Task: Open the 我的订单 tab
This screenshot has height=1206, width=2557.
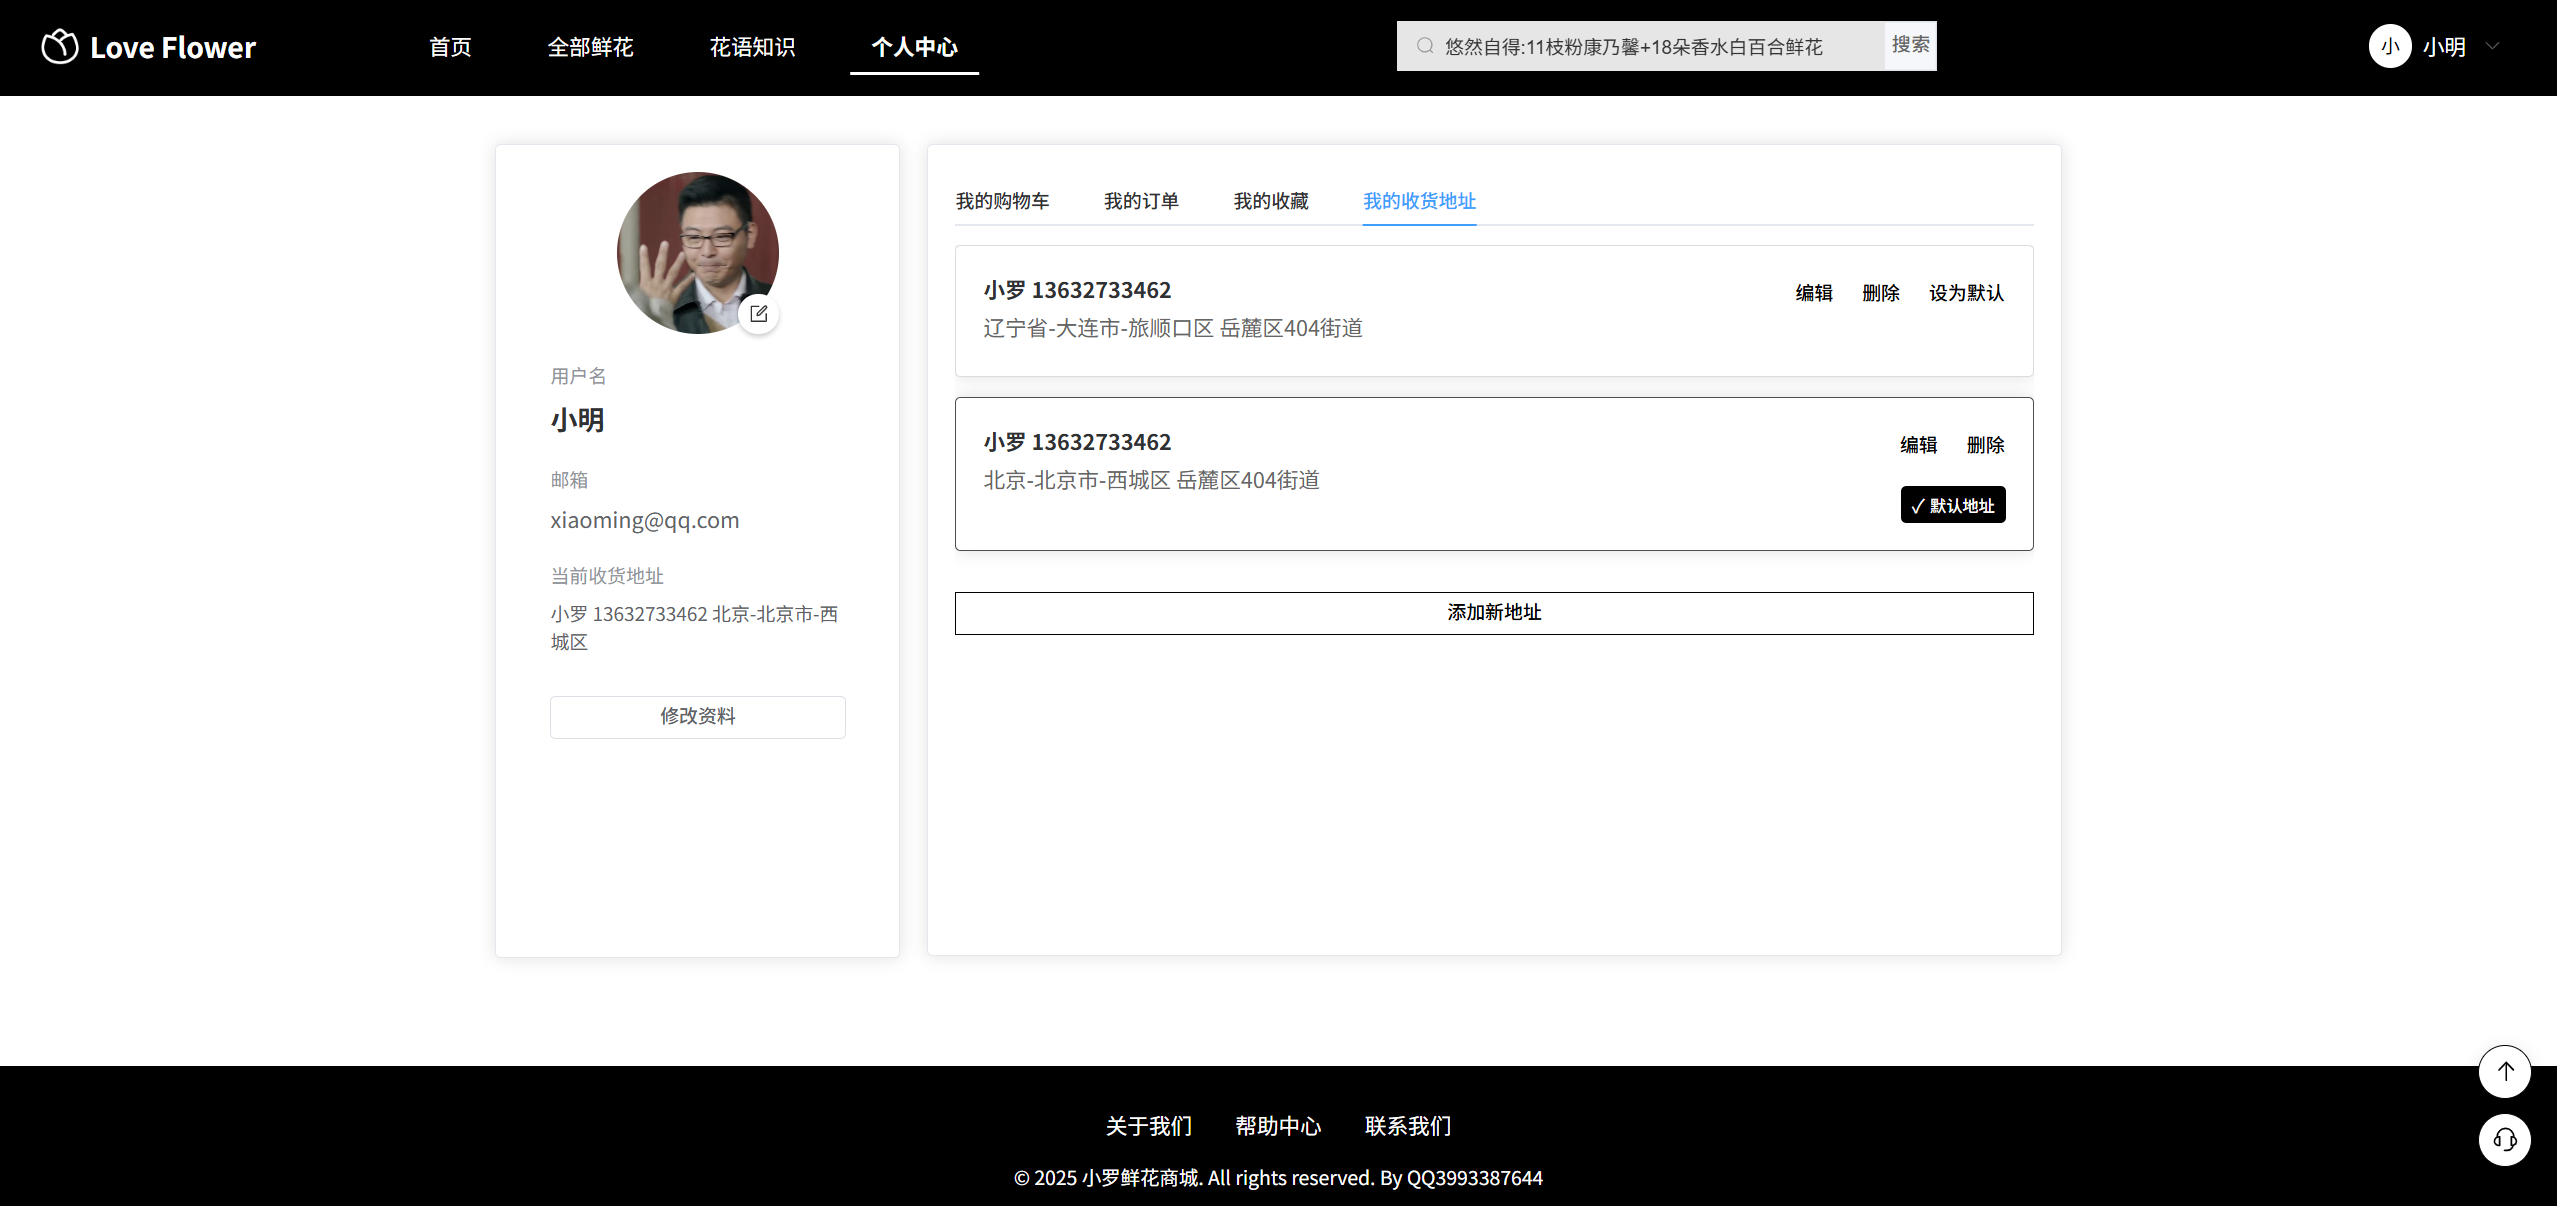Action: pyautogui.click(x=1141, y=201)
